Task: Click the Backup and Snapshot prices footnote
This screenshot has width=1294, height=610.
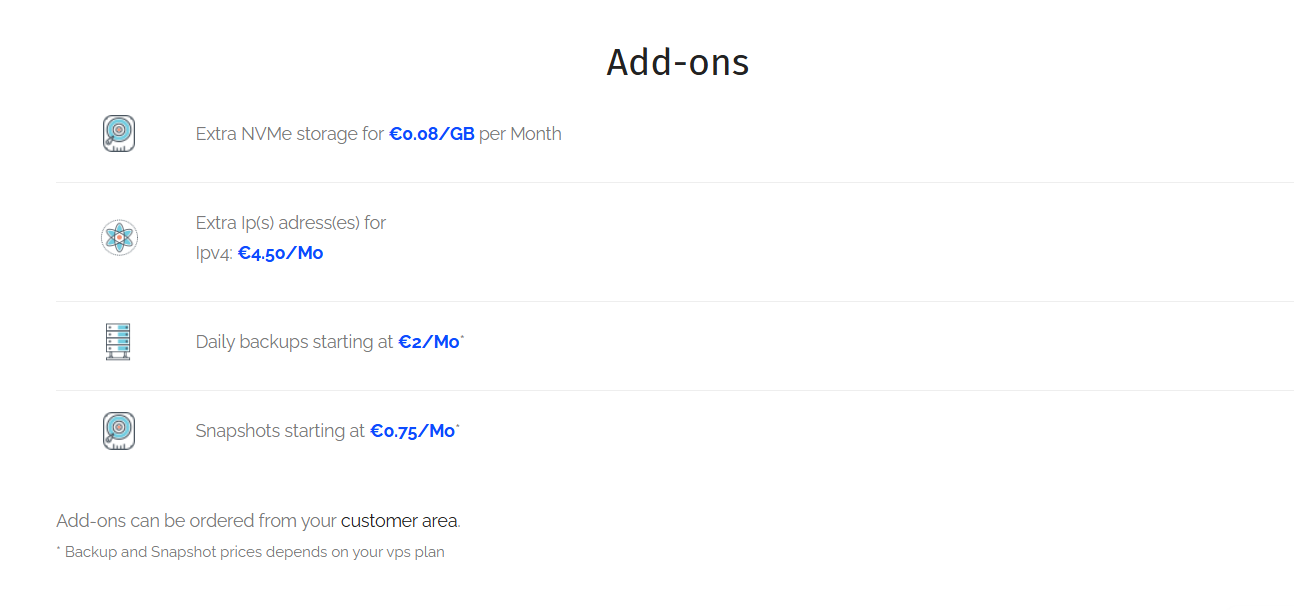Action: [250, 552]
